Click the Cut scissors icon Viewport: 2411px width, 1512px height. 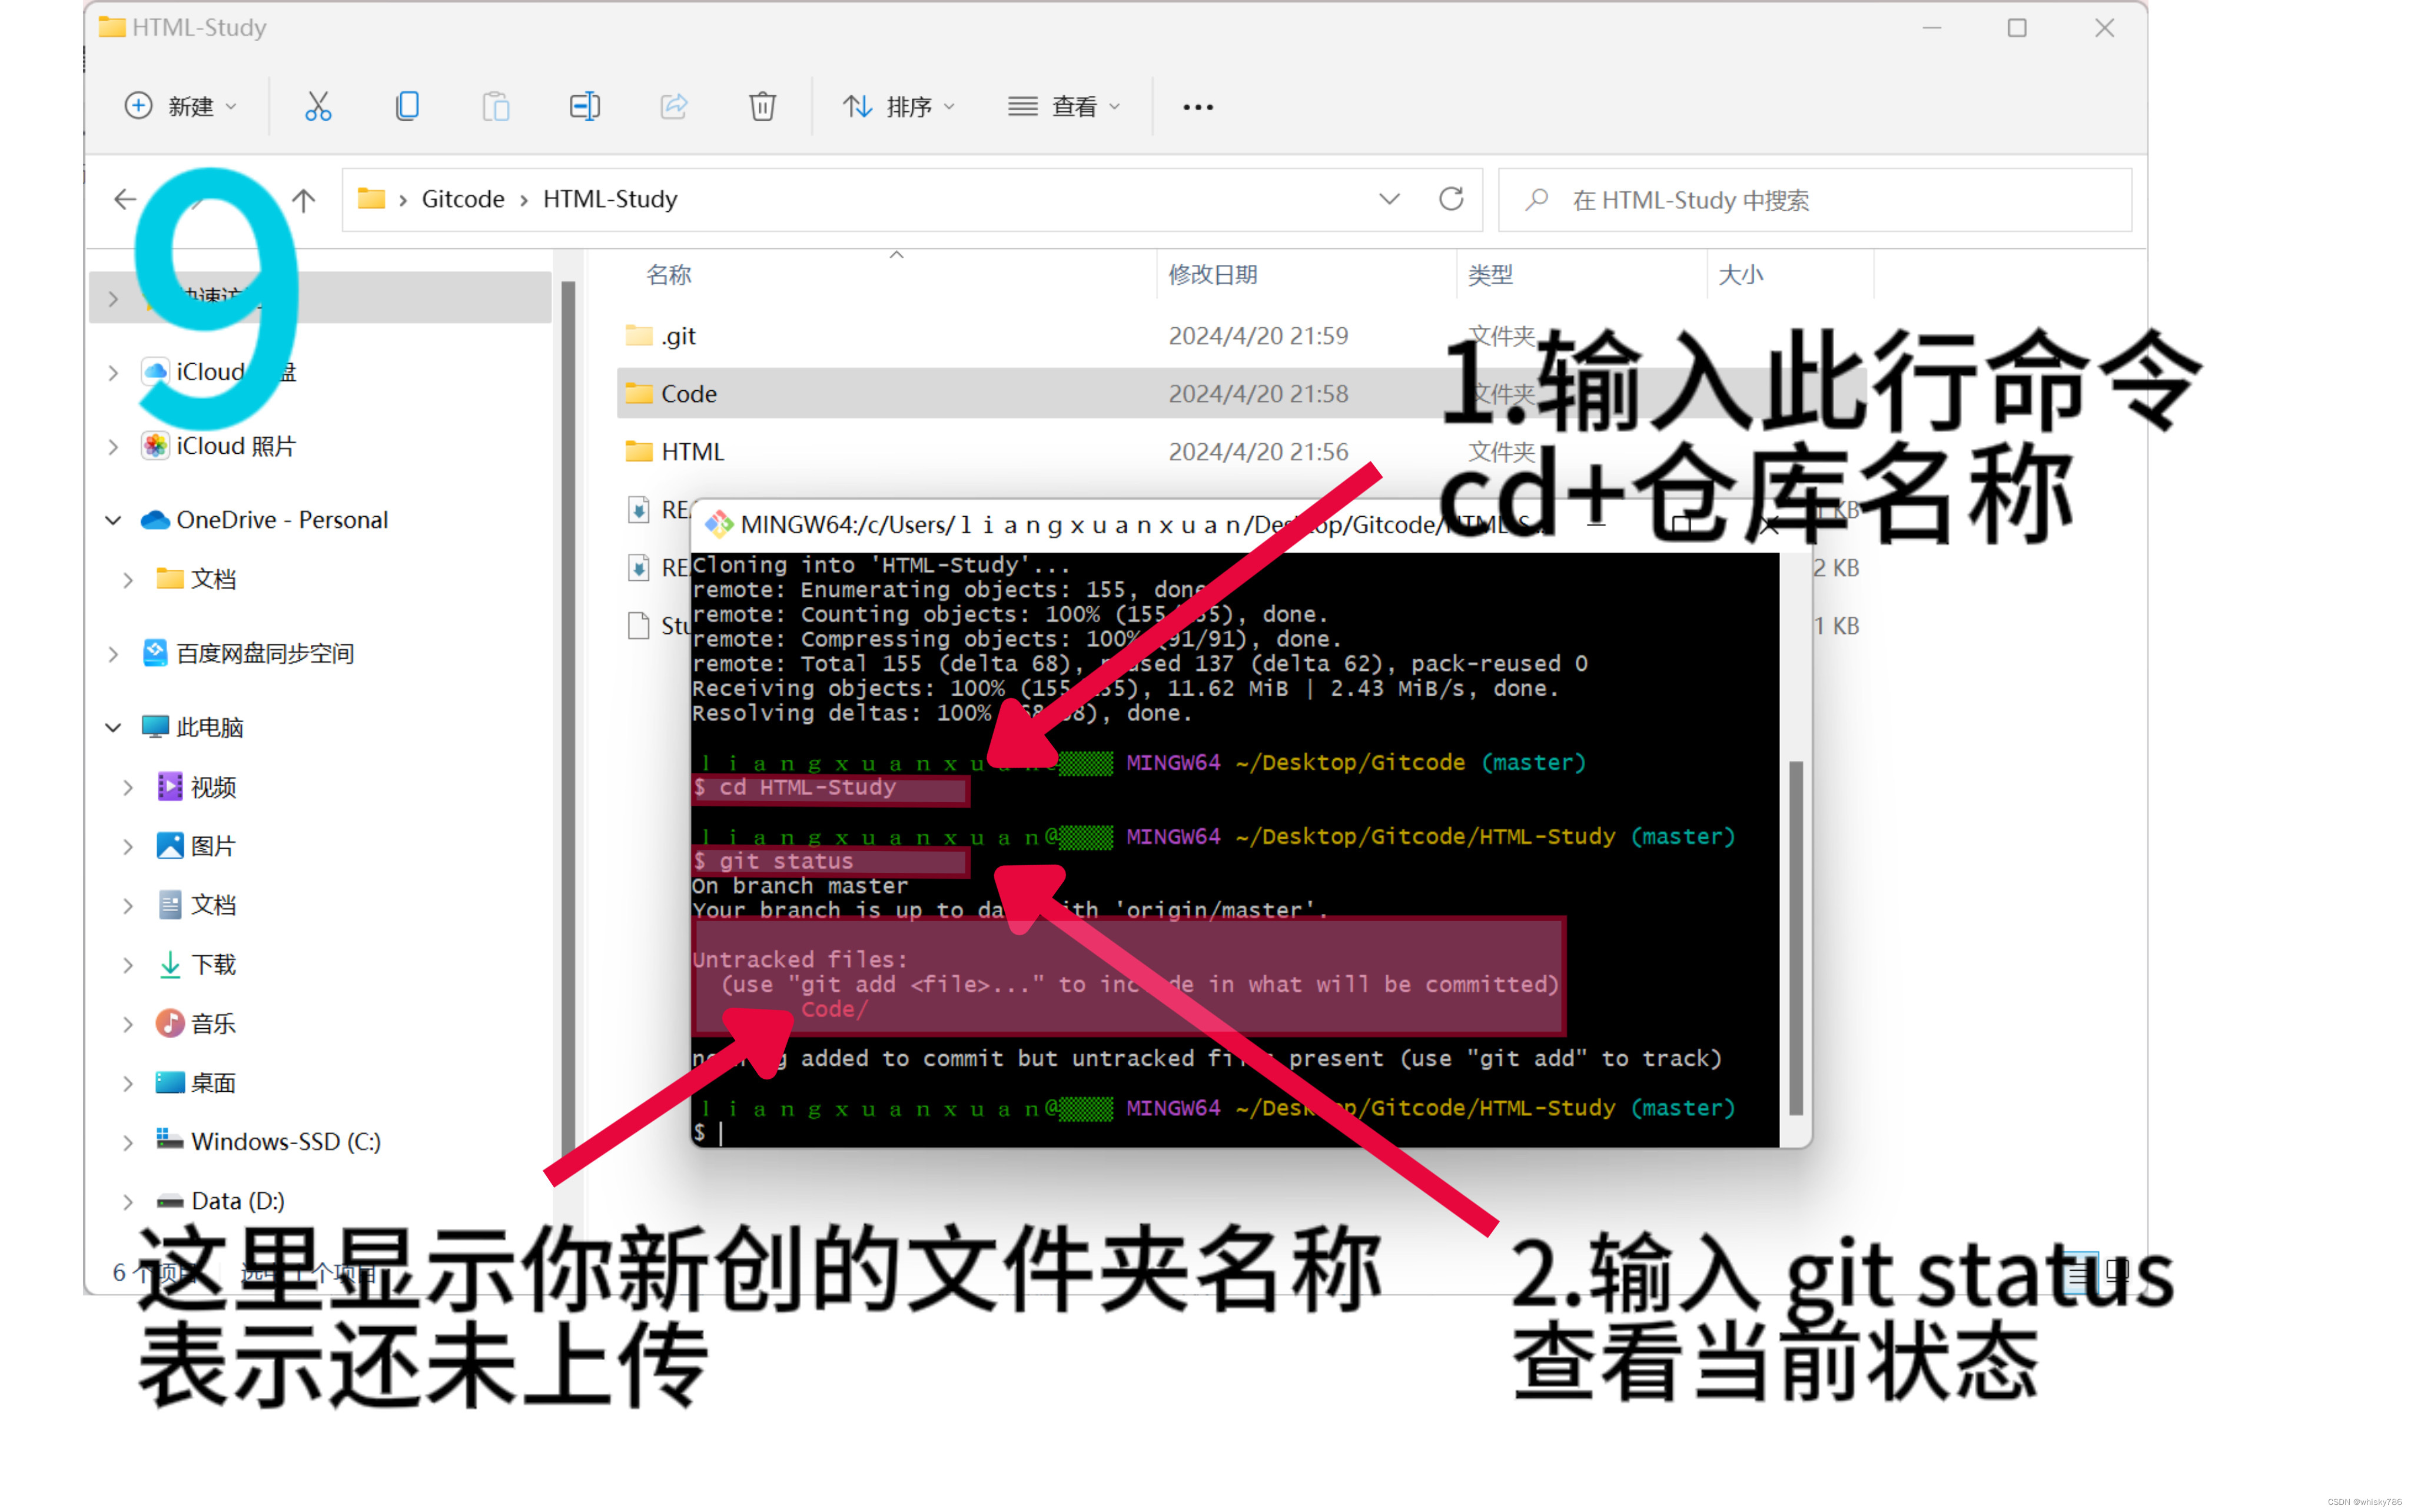coord(317,106)
